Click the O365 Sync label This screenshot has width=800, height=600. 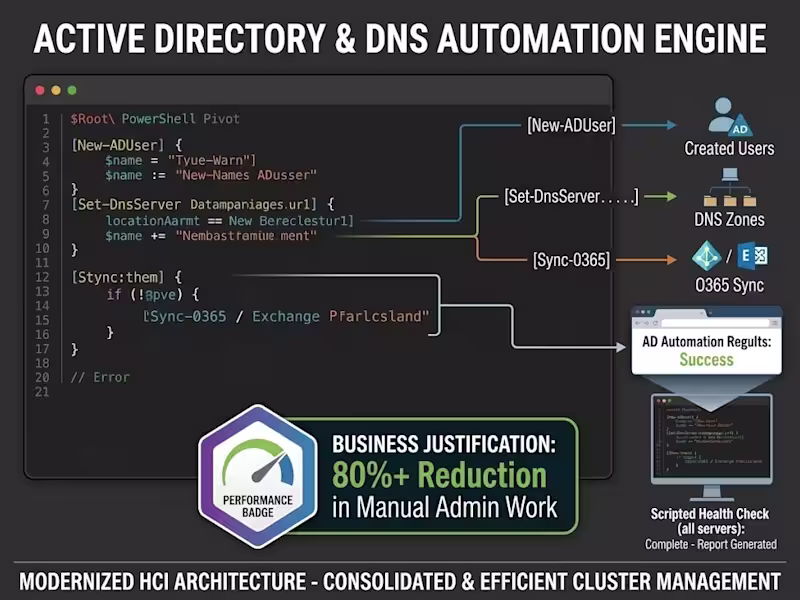(730, 285)
